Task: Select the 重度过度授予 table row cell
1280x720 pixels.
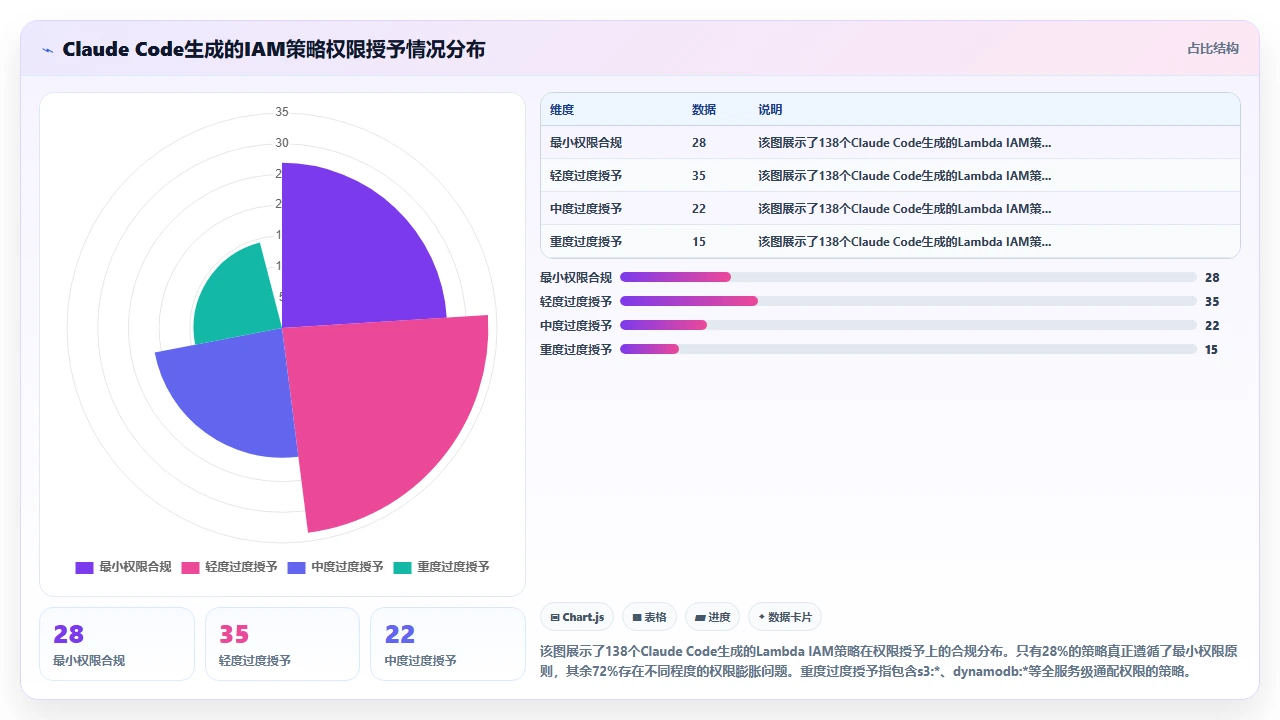Action: (586, 242)
